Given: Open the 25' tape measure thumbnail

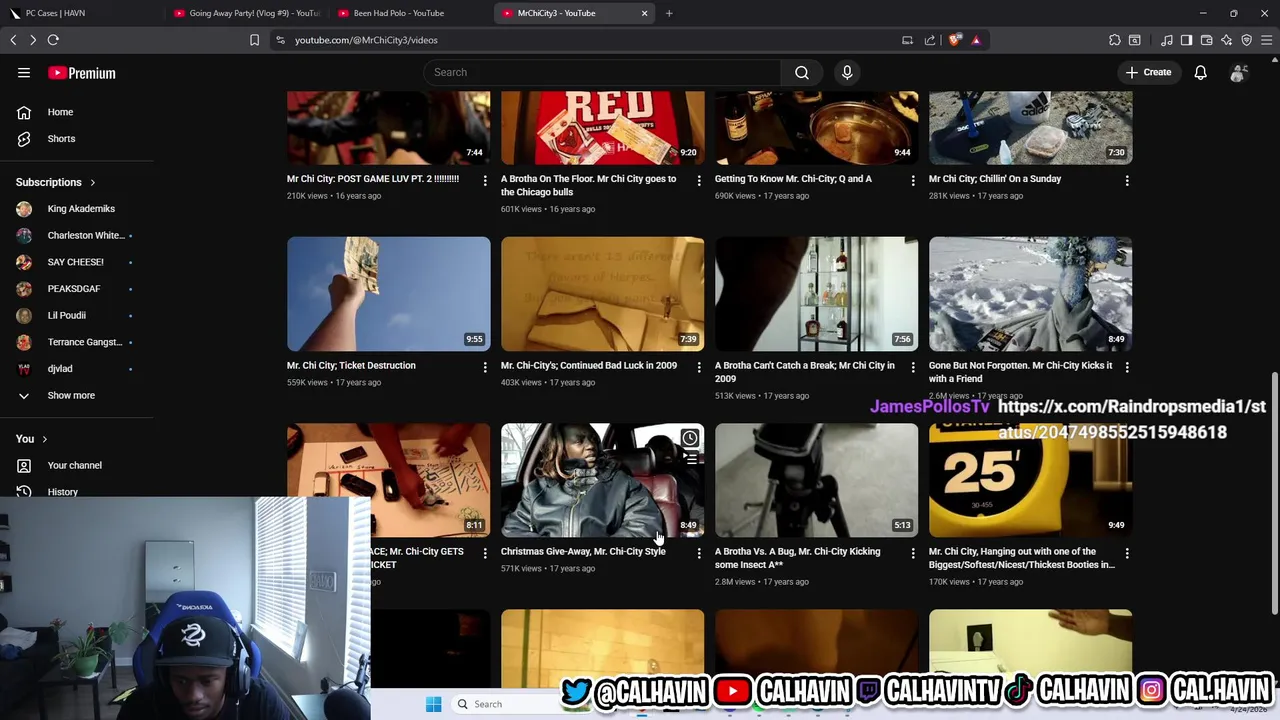Looking at the screenshot, I should pyautogui.click(x=1030, y=480).
